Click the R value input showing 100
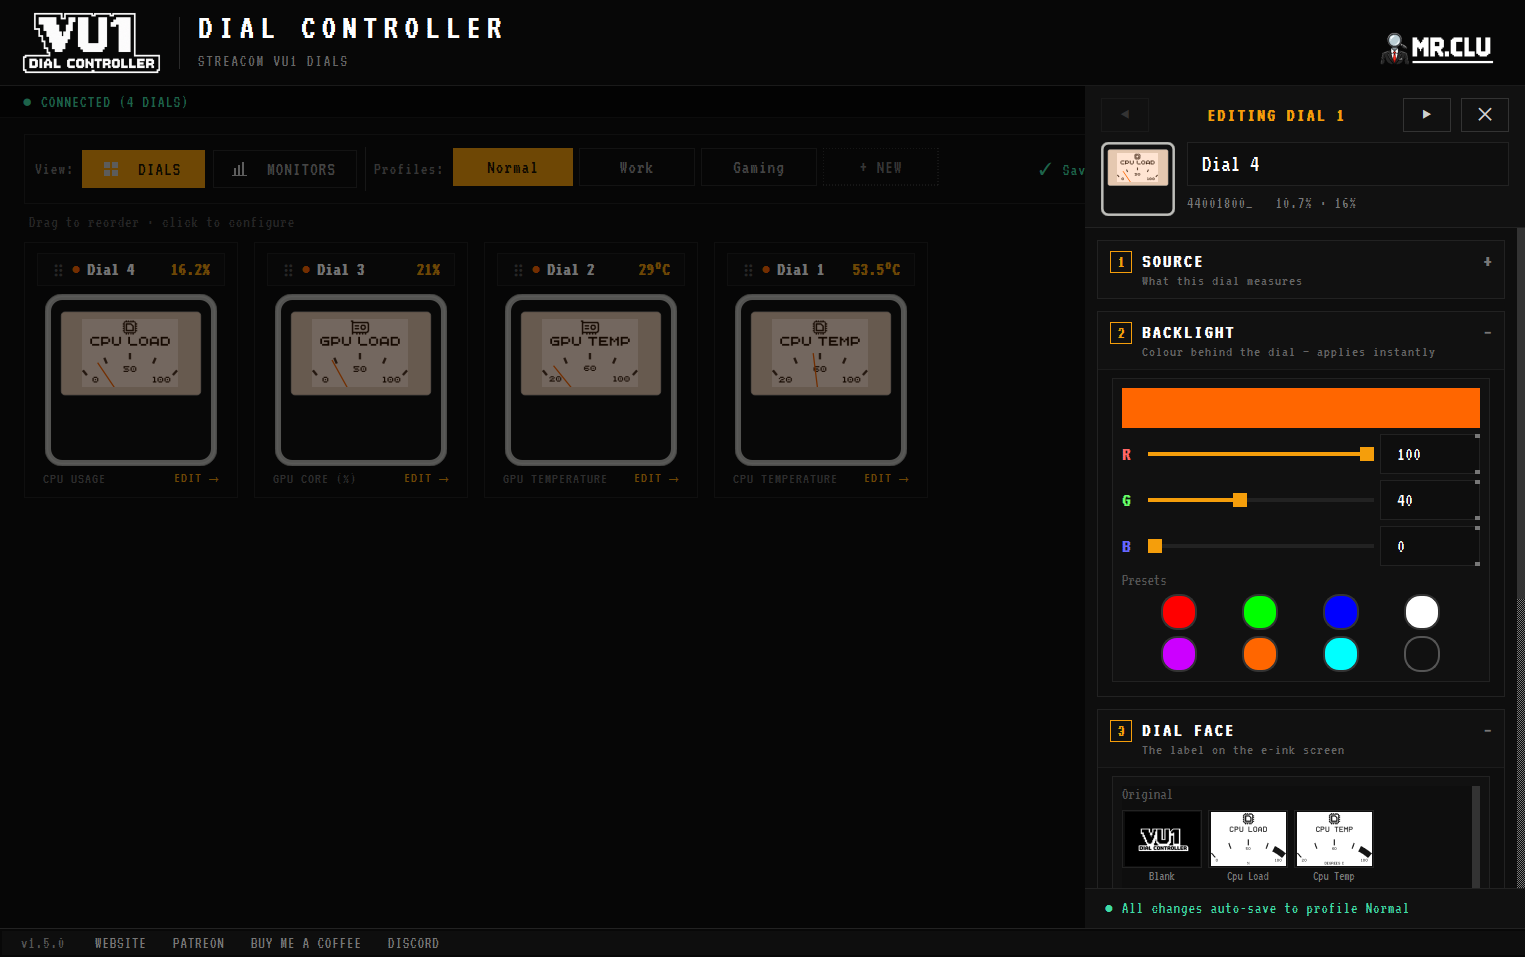Viewport: 1525px width, 957px height. pos(1429,454)
